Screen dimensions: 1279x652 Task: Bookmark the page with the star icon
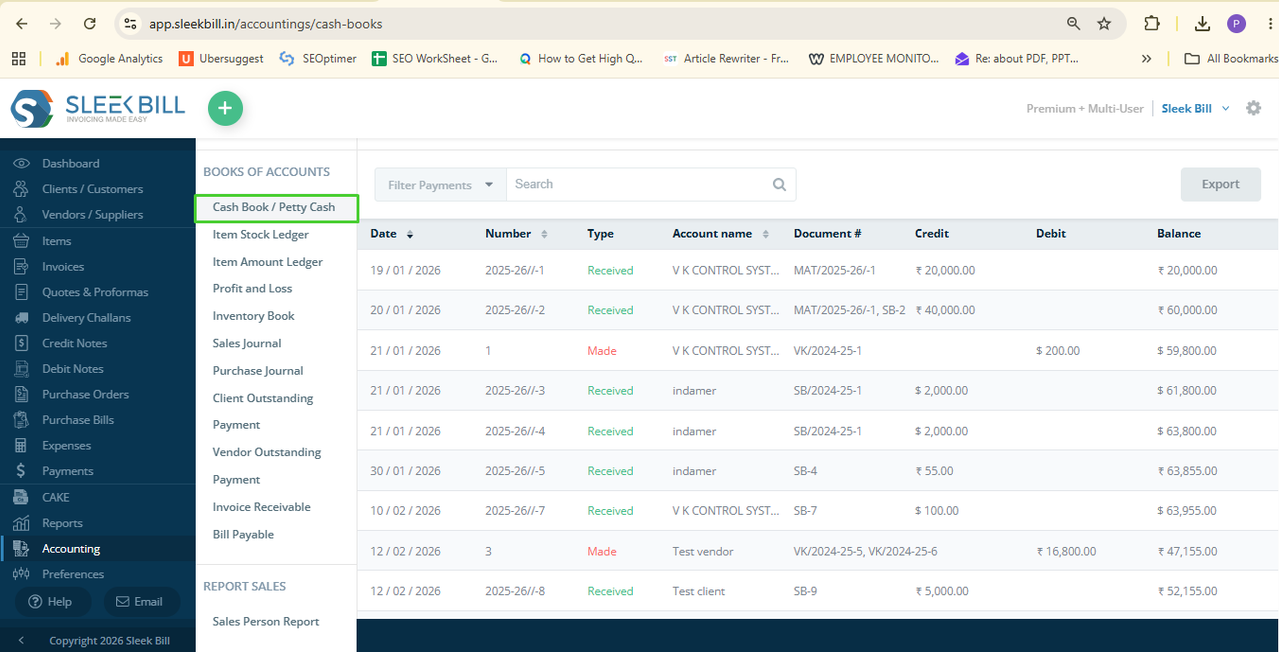point(1104,23)
